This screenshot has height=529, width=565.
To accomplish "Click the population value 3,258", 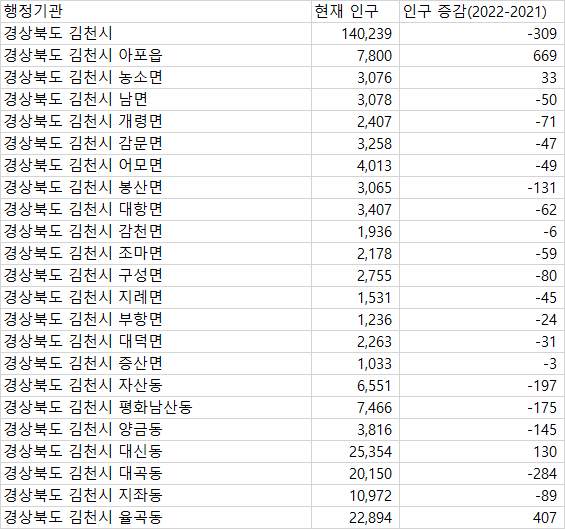I will click(374, 144).
